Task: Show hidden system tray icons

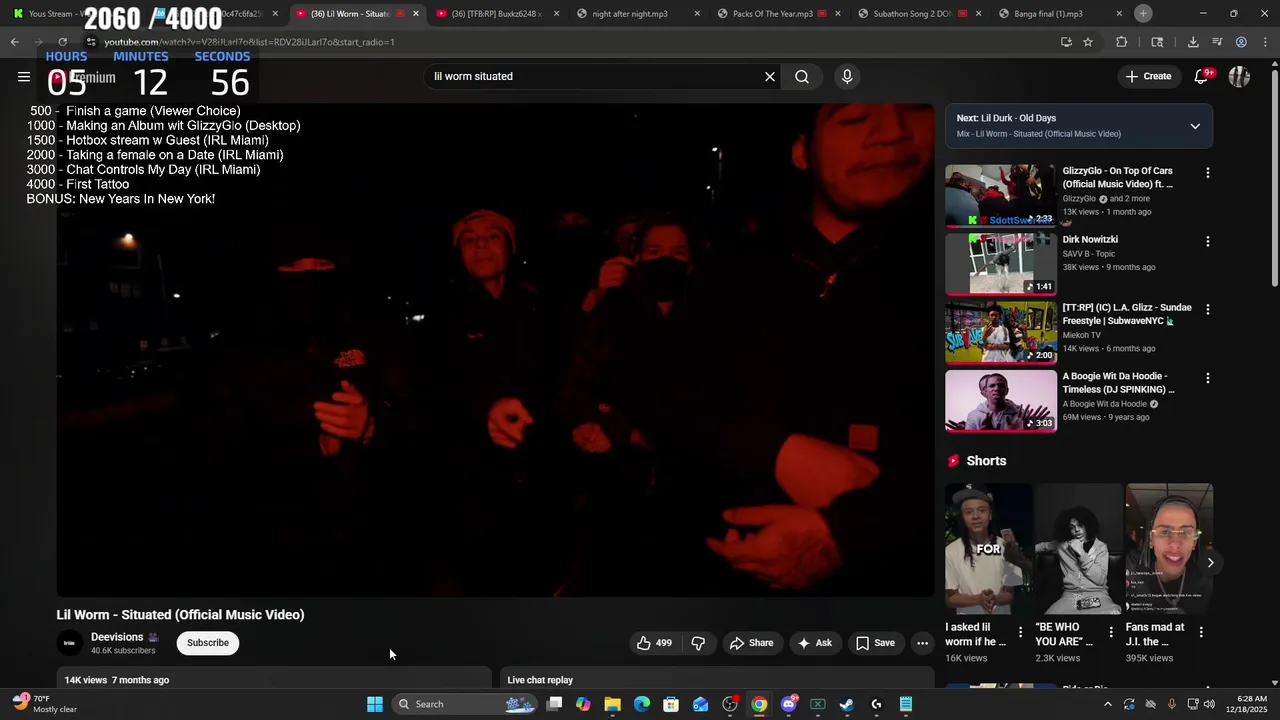Action: coord(1108,704)
